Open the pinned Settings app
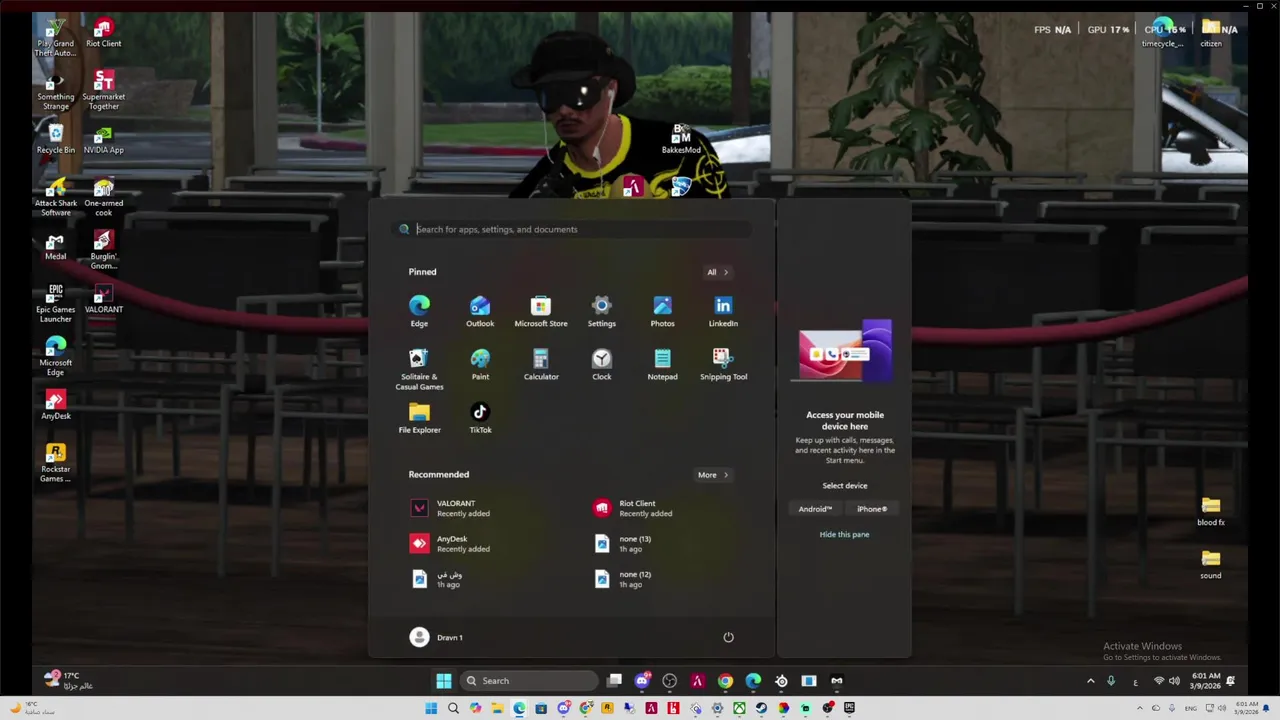 (601, 310)
